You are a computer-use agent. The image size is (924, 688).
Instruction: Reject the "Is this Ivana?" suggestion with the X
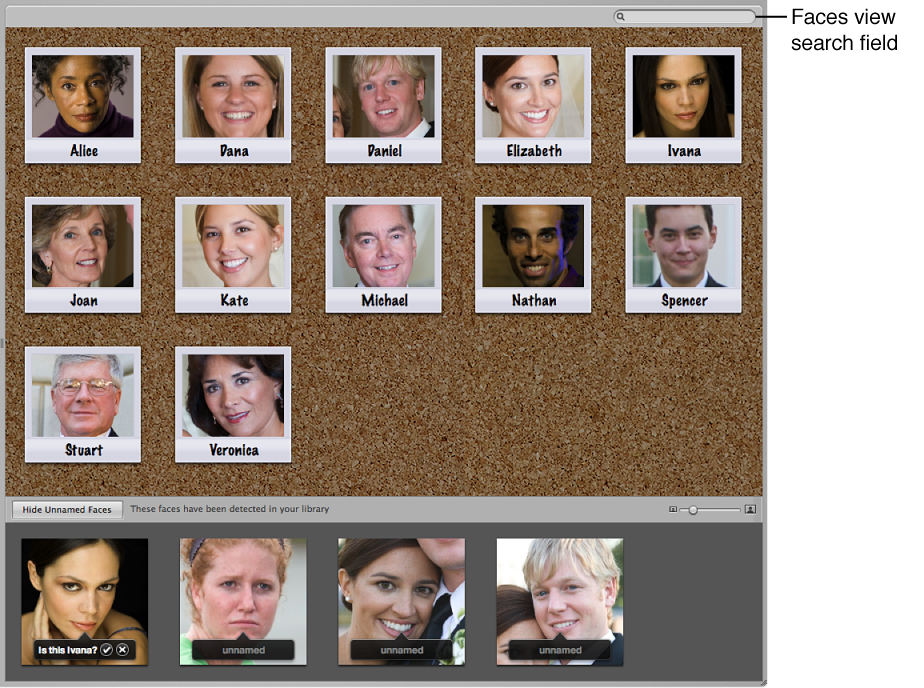click(x=122, y=649)
